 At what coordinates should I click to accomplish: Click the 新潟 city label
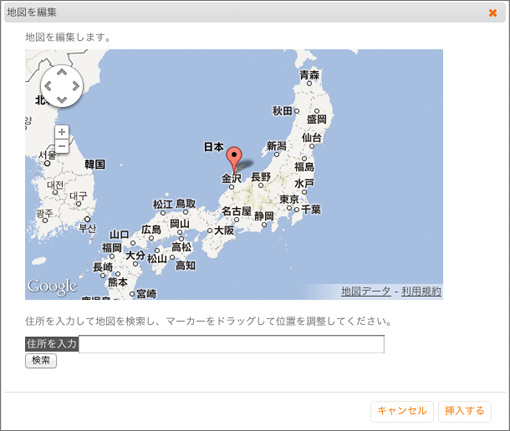276,146
